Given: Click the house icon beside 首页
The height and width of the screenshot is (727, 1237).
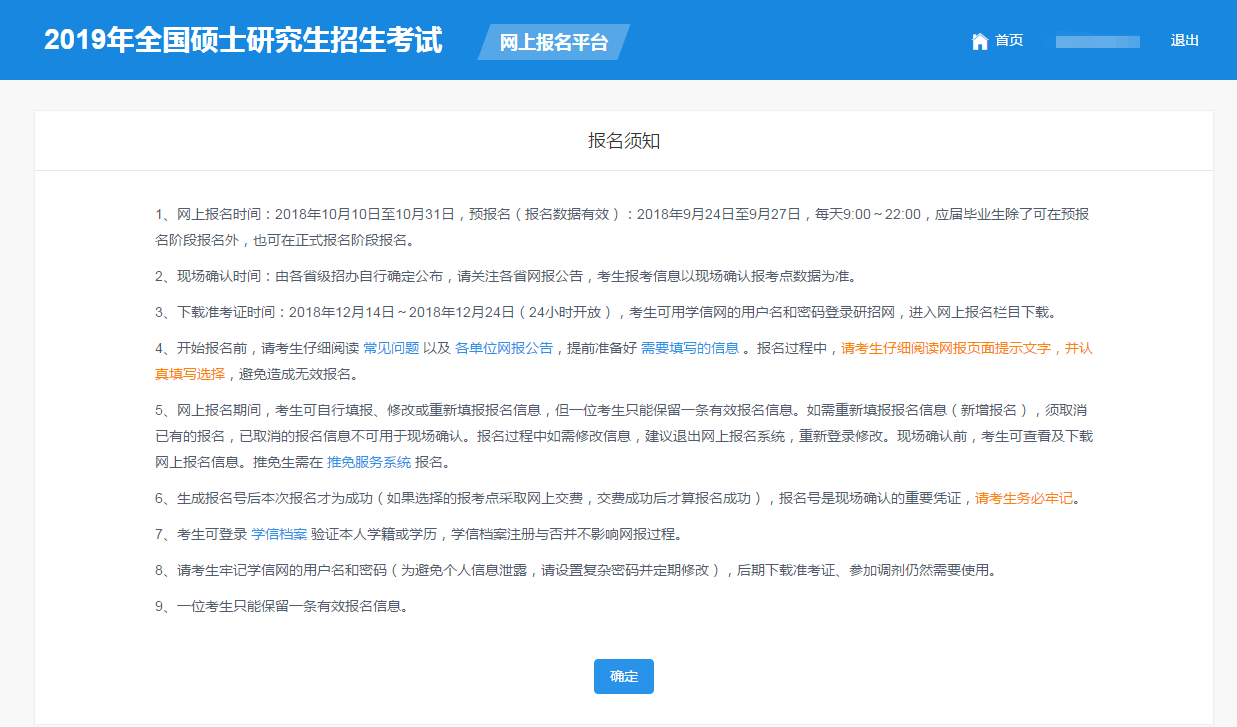Looking at the screenshot, I should tap(980, 41).
